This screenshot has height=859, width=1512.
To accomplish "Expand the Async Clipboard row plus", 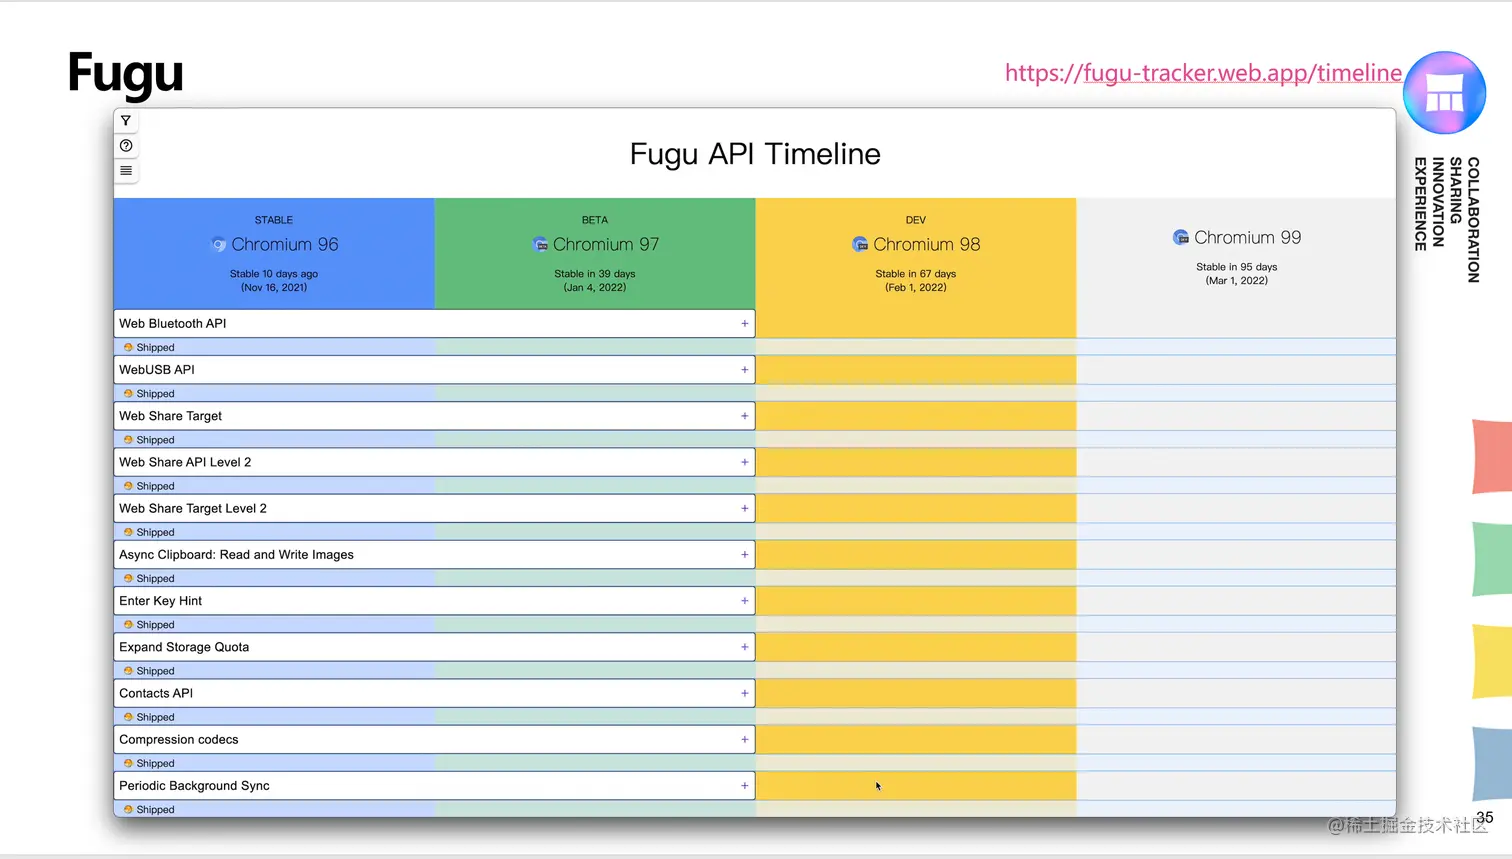I will click(744, 554).
